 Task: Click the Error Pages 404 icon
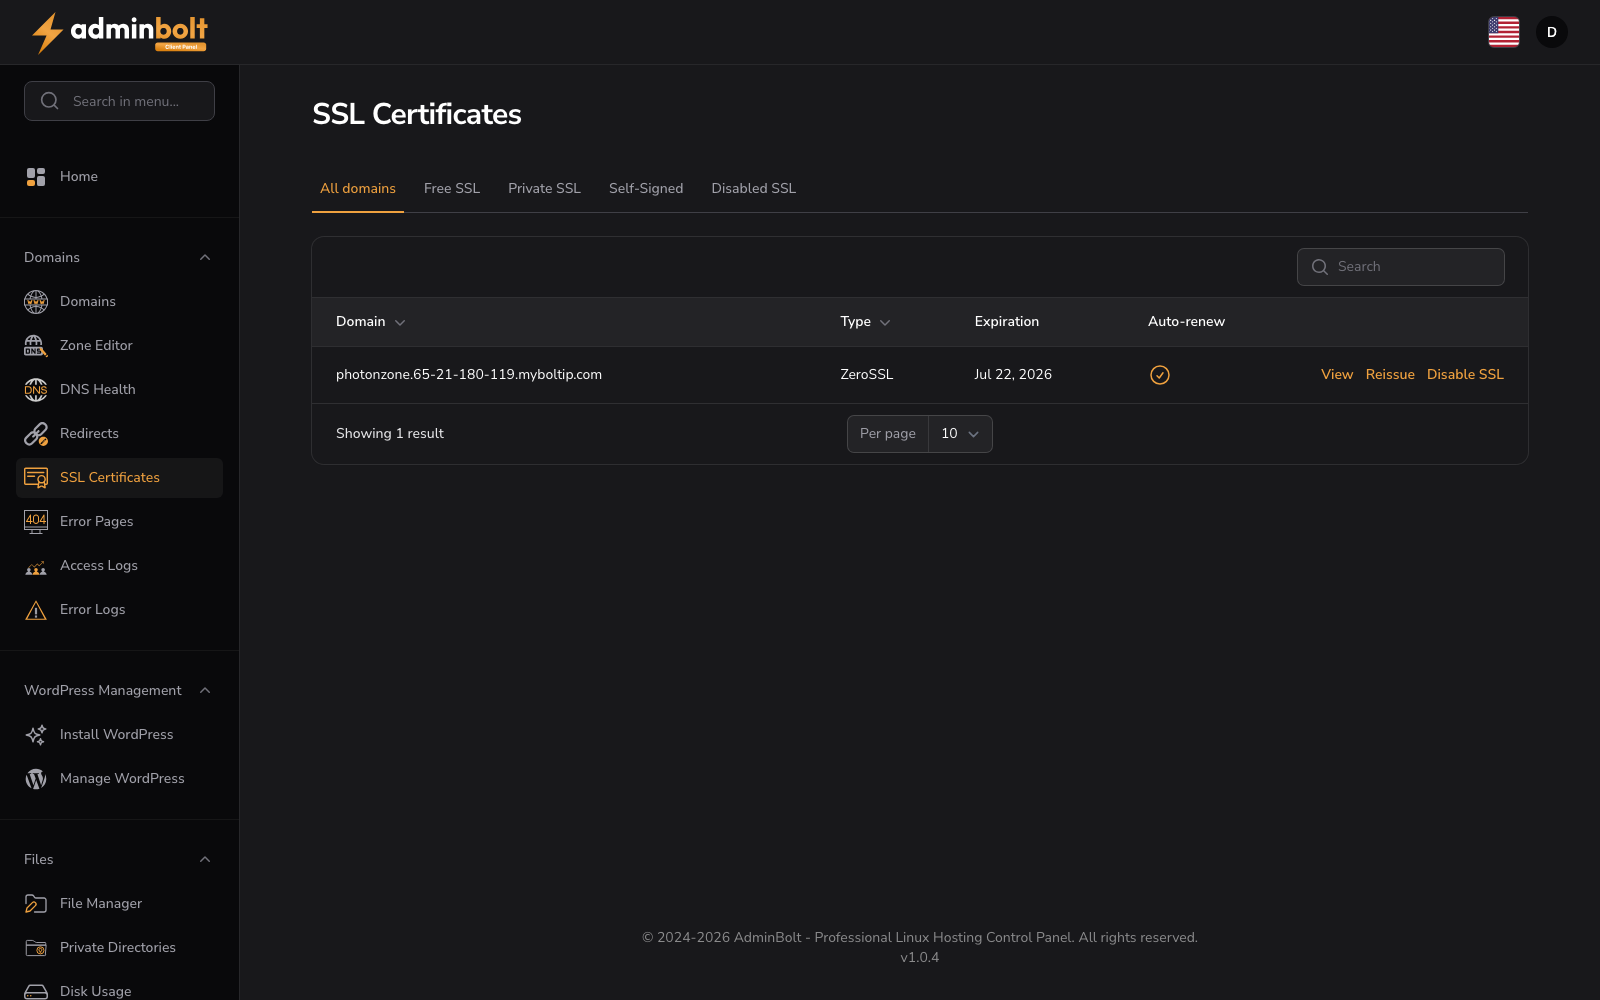coord(36,522)
